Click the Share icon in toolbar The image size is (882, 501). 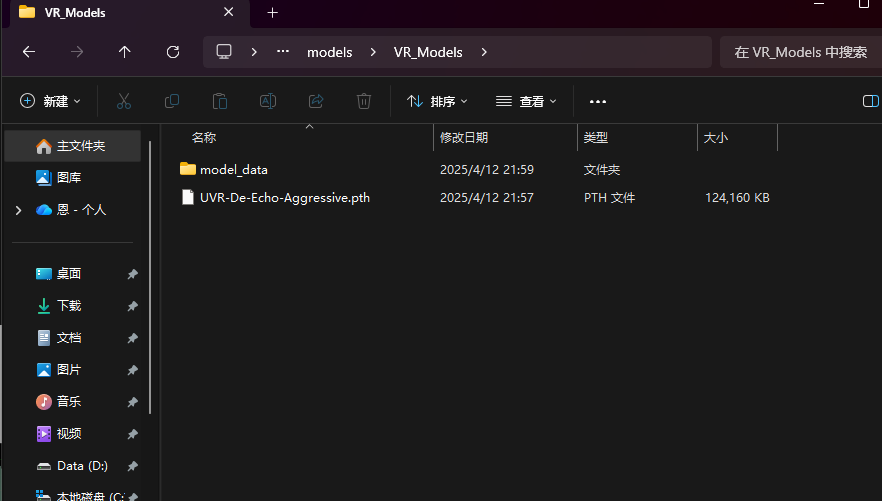(x=316, y=101)
